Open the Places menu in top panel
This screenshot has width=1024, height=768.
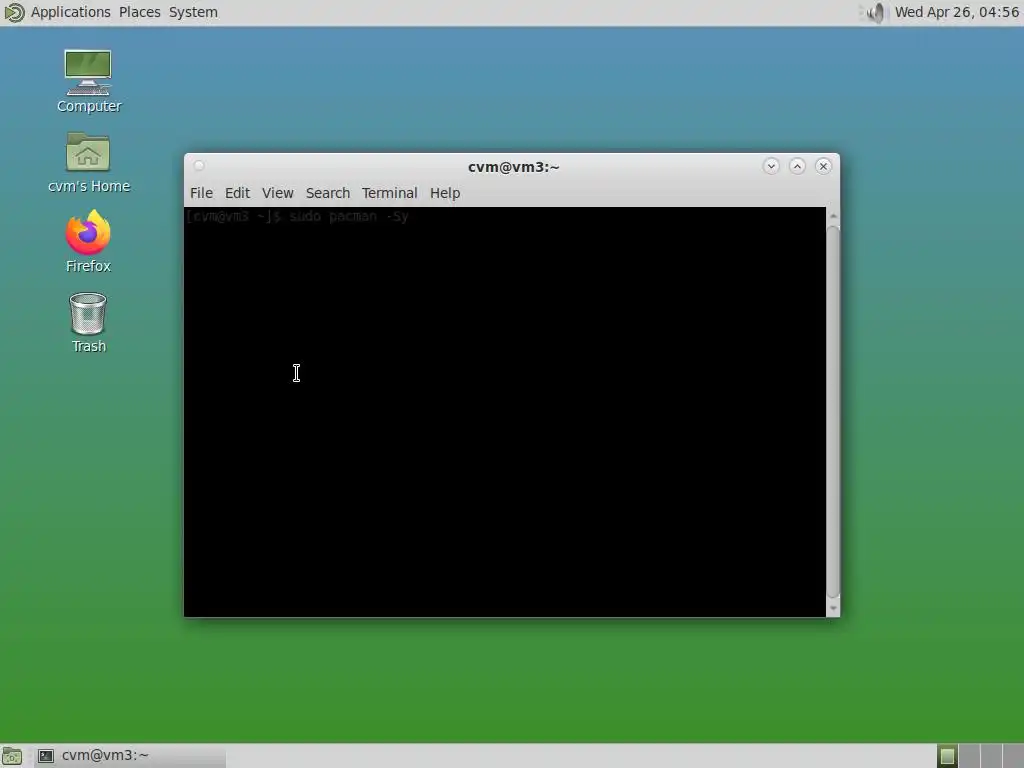coord(140,12)
